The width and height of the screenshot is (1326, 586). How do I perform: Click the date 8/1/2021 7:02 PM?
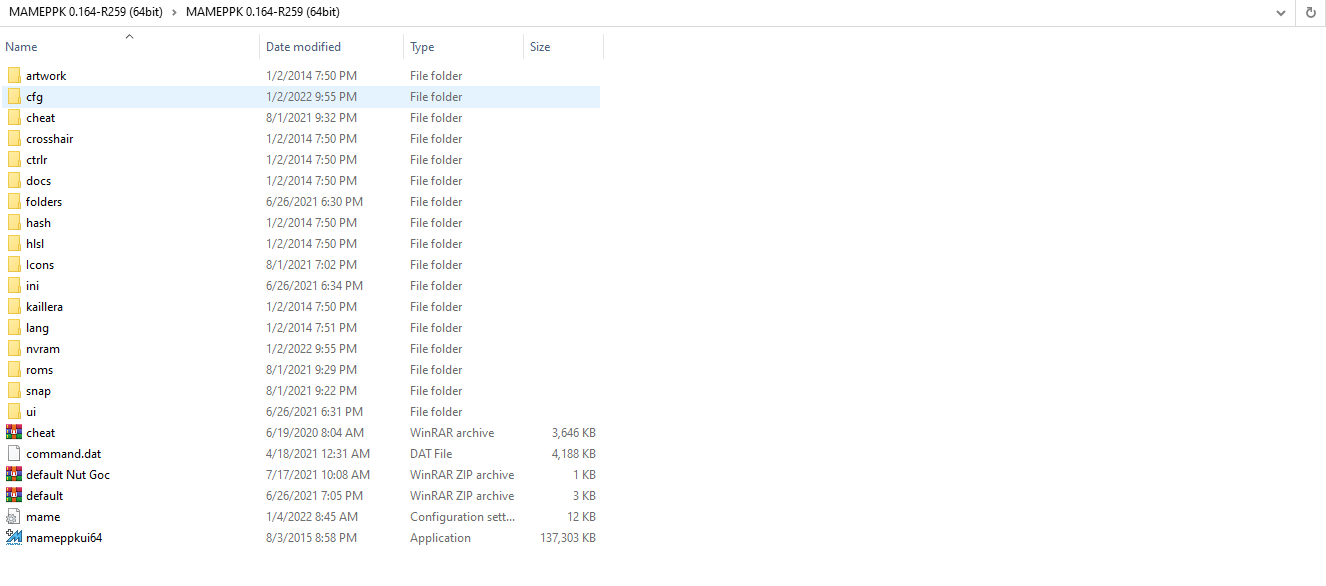(311, 265)
